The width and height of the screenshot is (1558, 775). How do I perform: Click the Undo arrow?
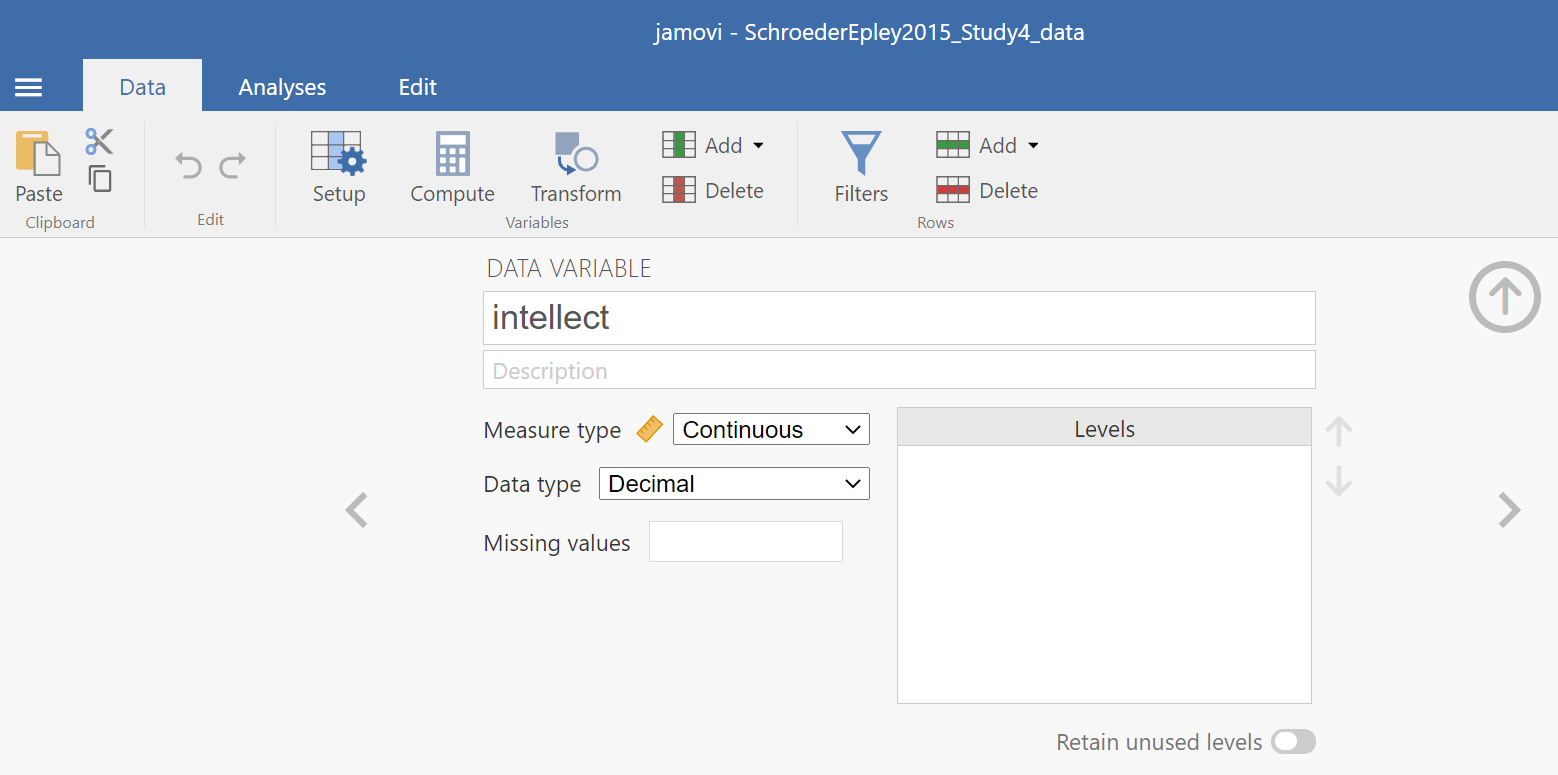188,165
